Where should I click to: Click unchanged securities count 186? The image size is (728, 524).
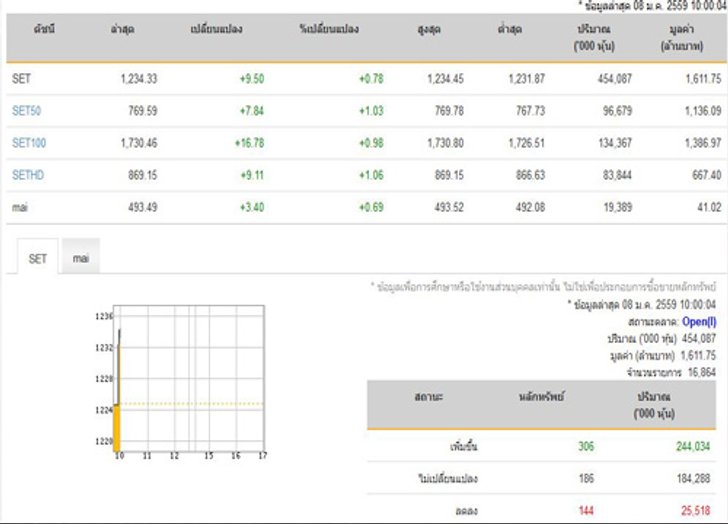coord(586,478)
